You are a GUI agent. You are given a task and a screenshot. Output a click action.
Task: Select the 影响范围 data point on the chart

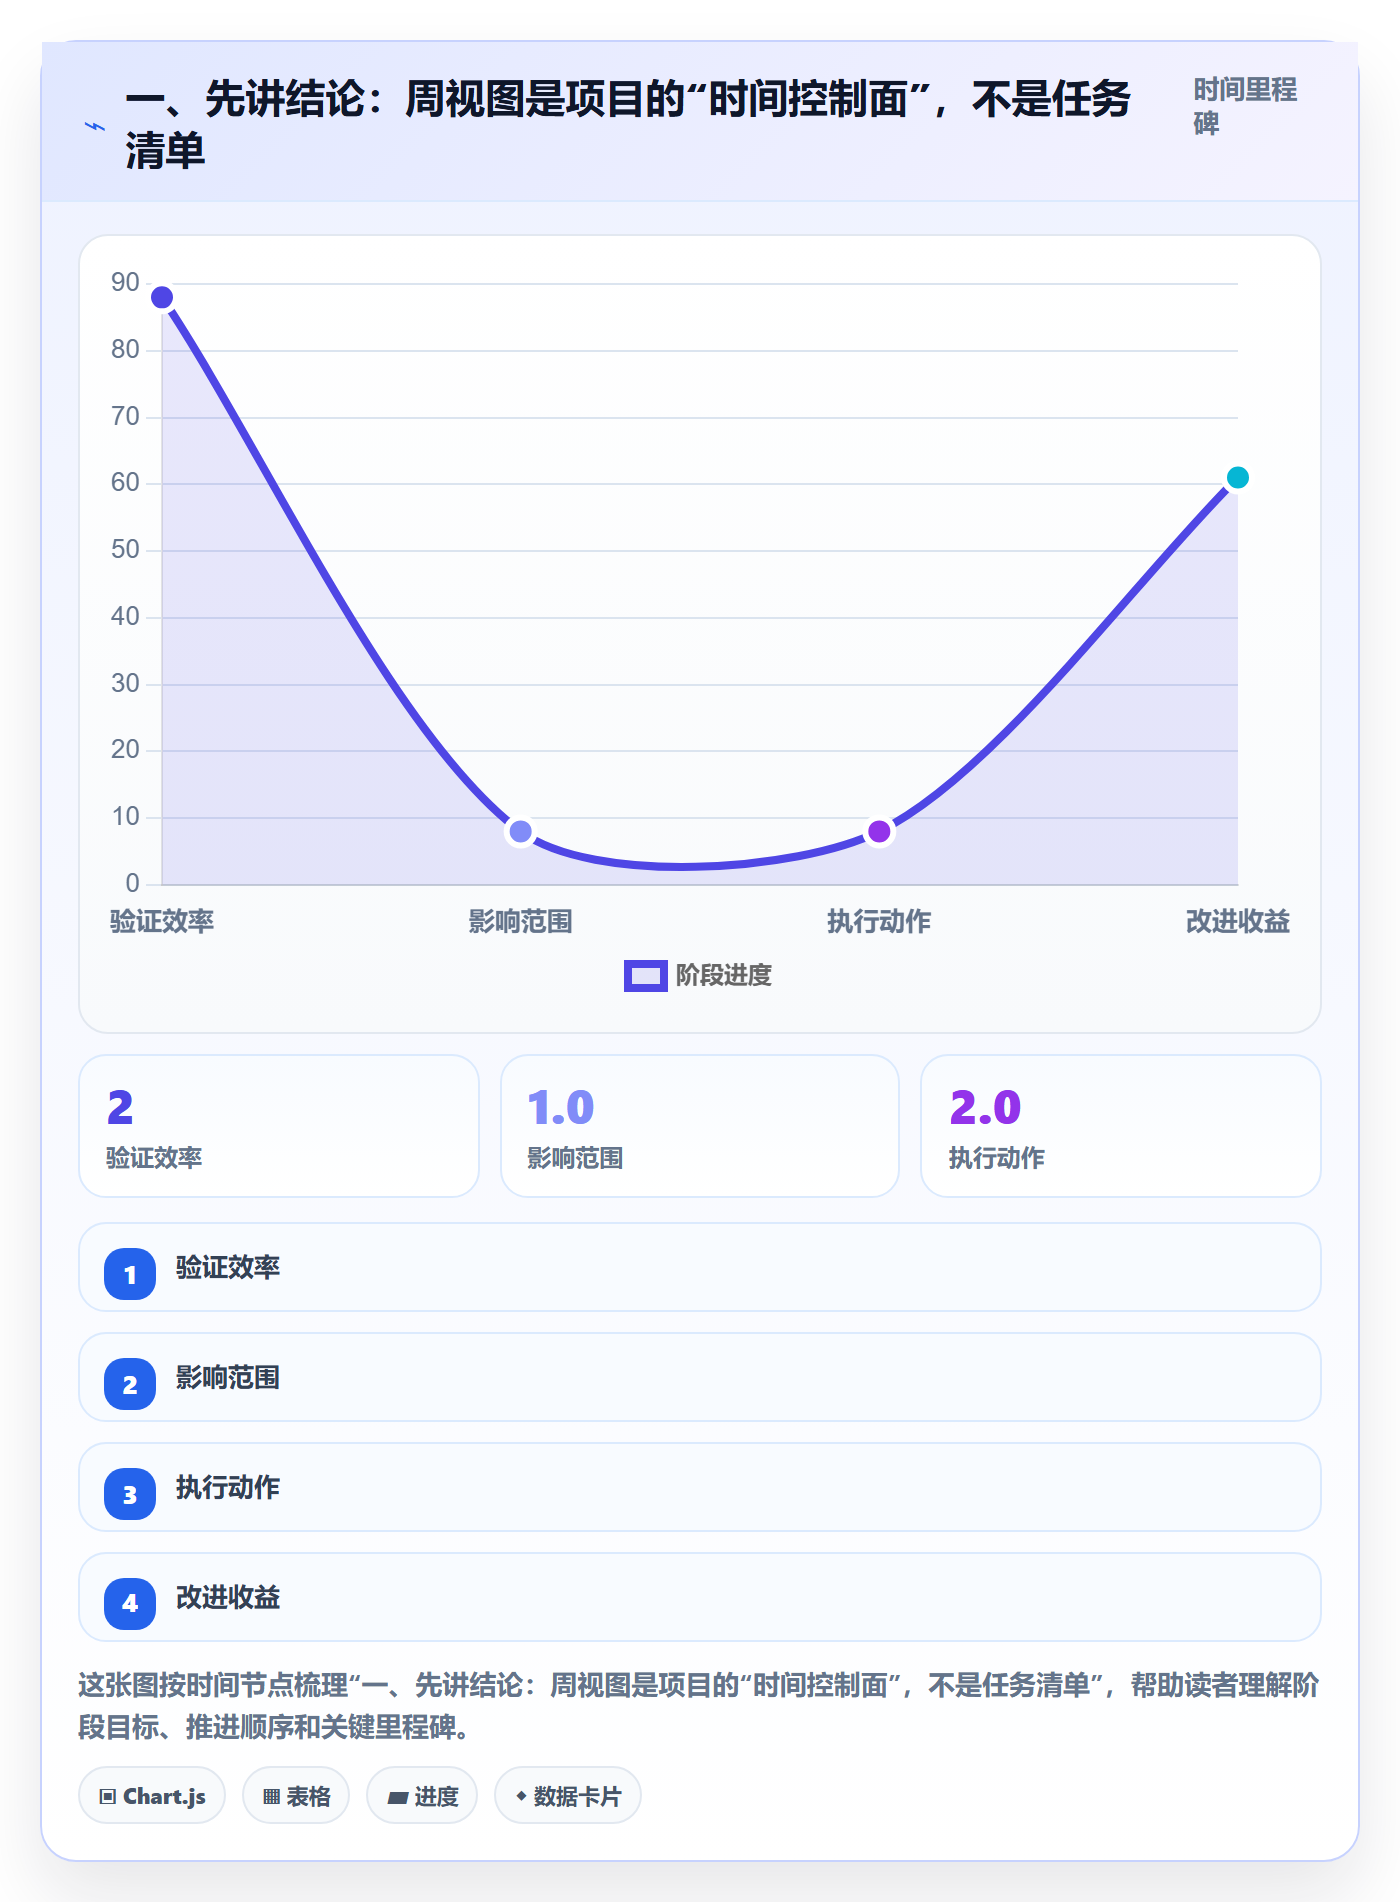coord(520,831)
